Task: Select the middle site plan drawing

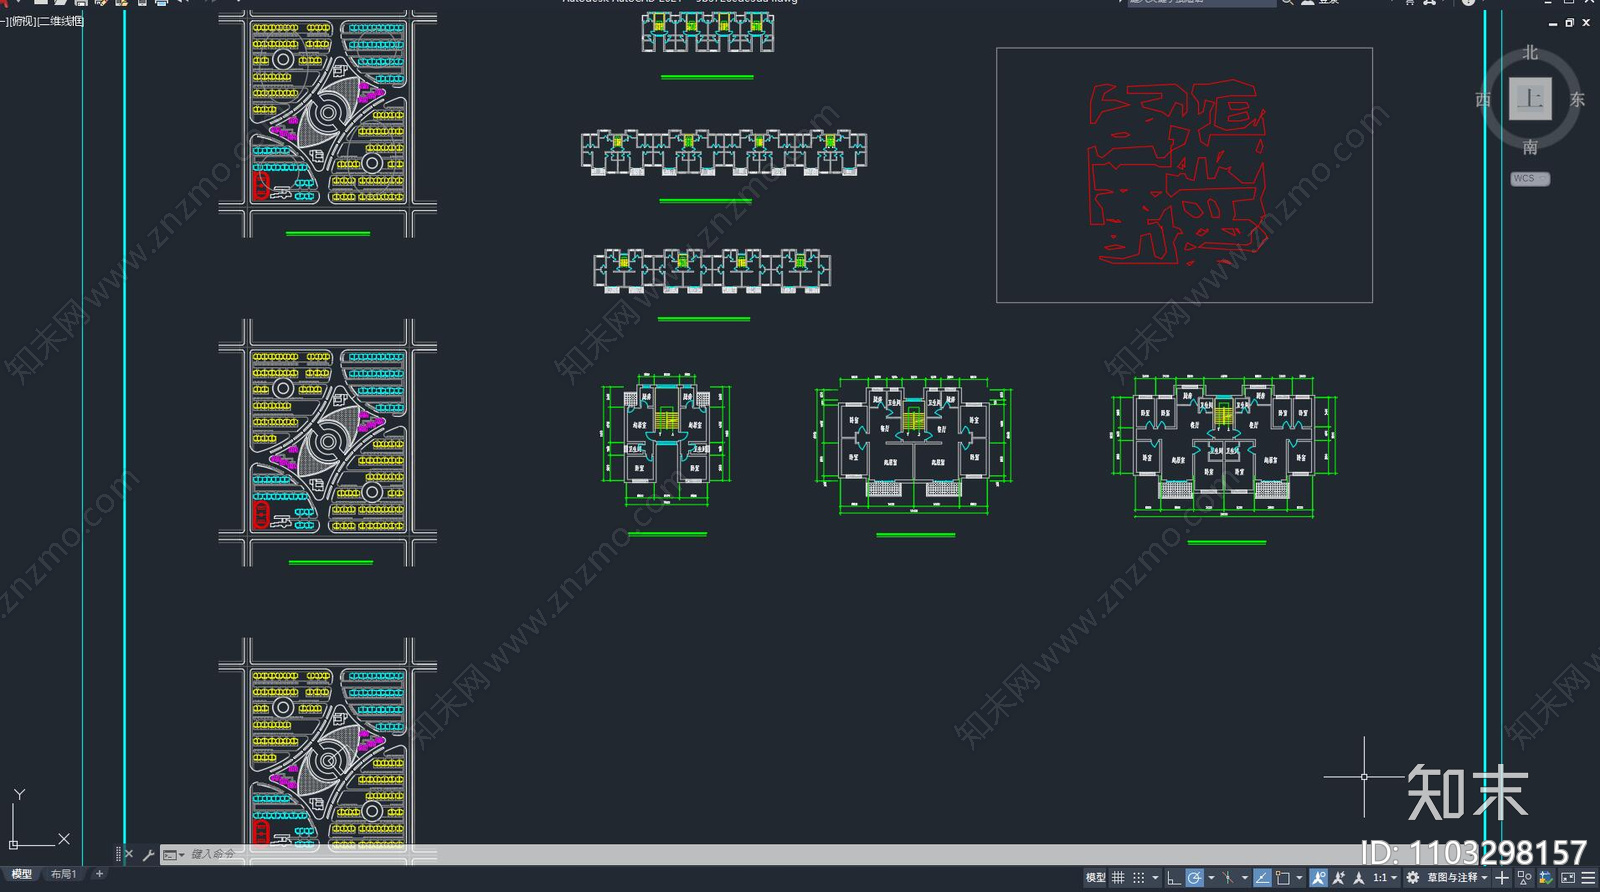Action: (328, 443)
